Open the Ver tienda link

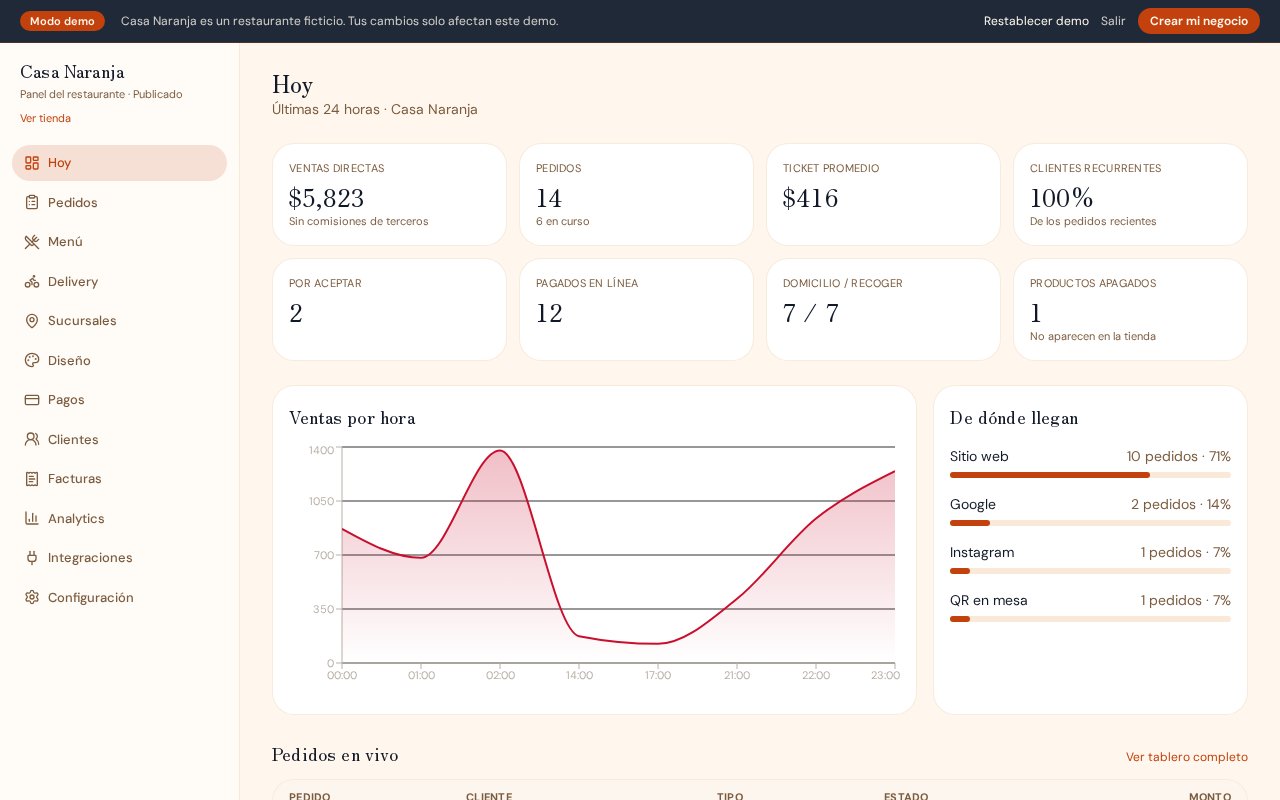coord(45,118)
